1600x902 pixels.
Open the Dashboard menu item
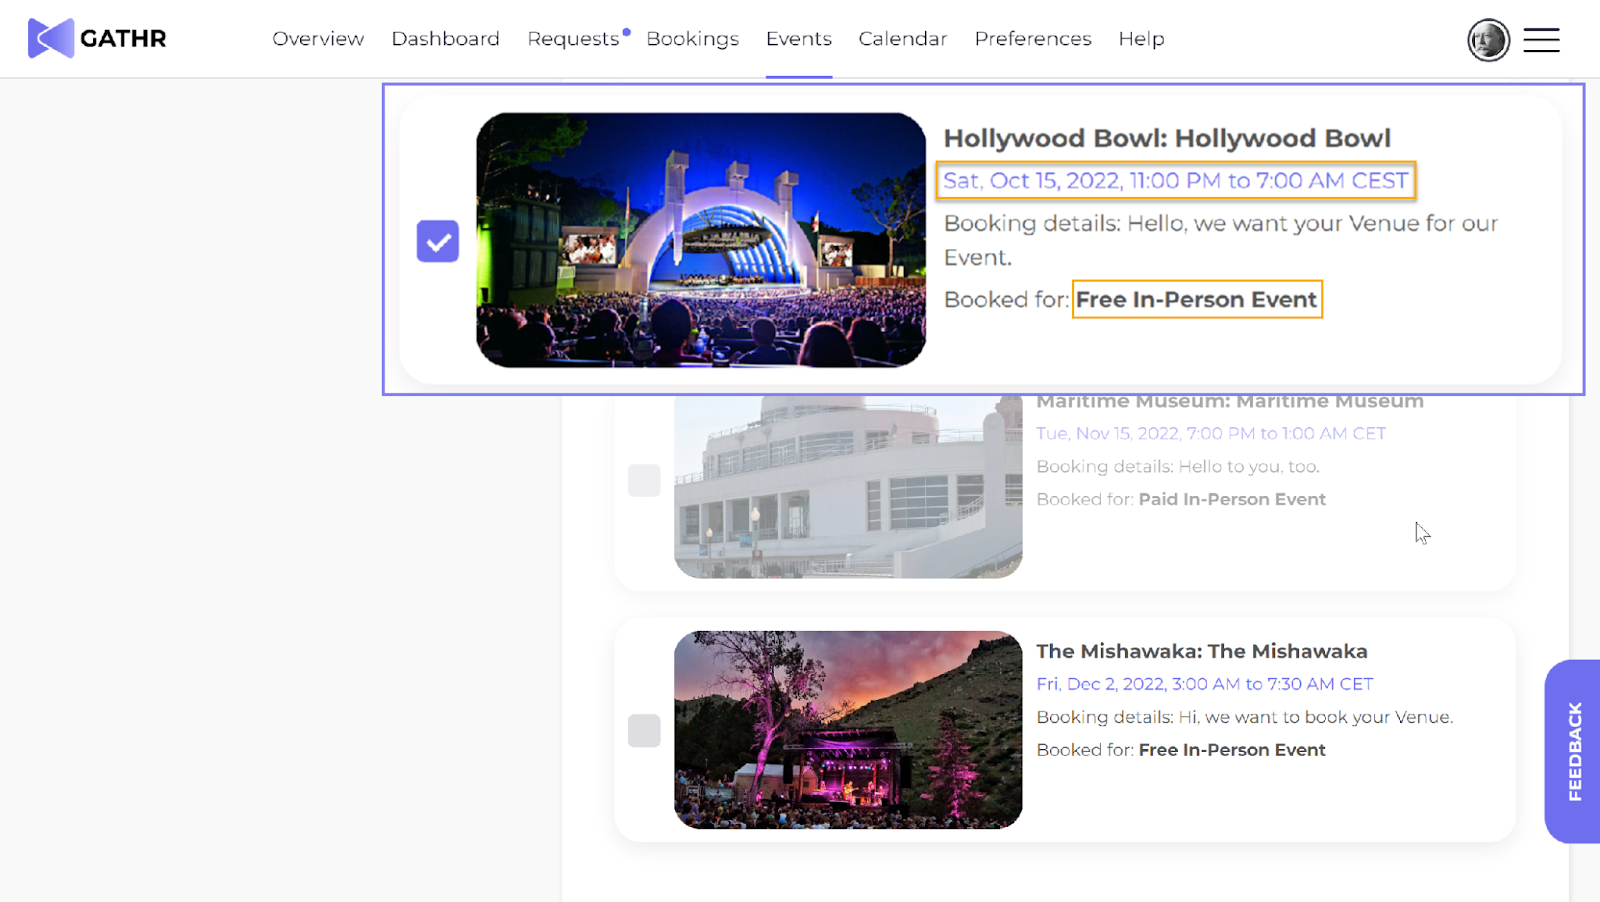tap(445, 39)
